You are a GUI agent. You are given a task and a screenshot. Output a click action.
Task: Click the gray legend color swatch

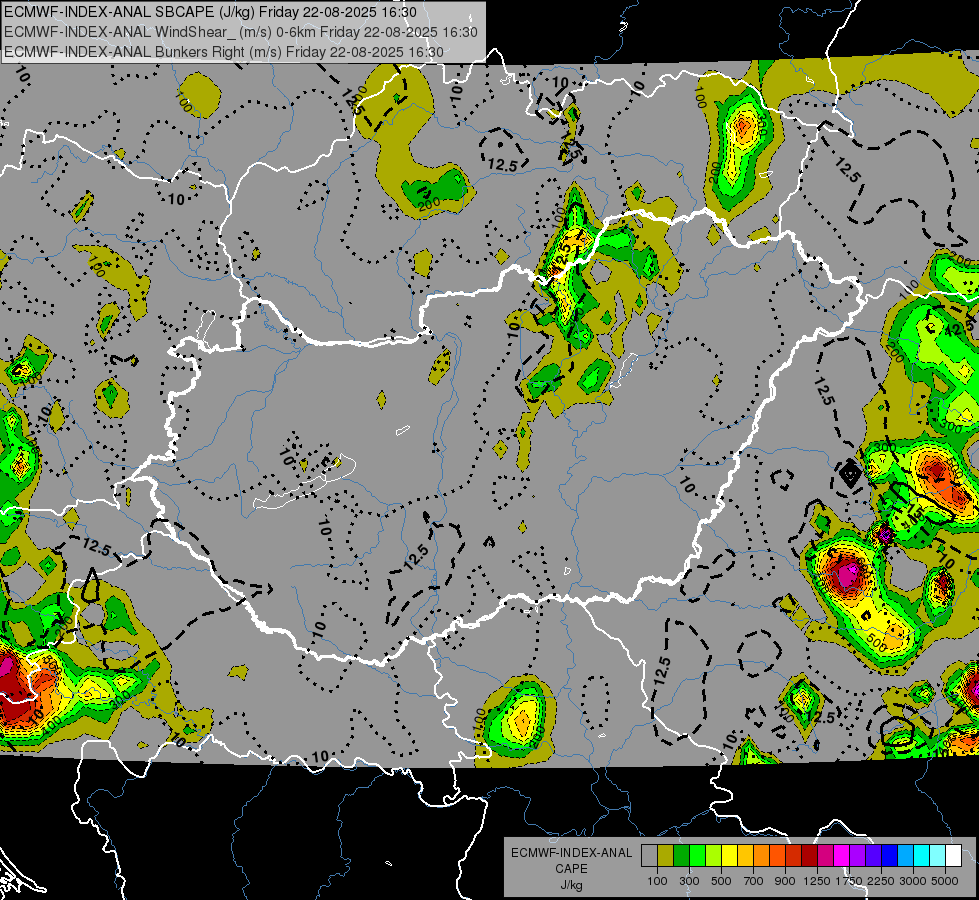(649, 856)
